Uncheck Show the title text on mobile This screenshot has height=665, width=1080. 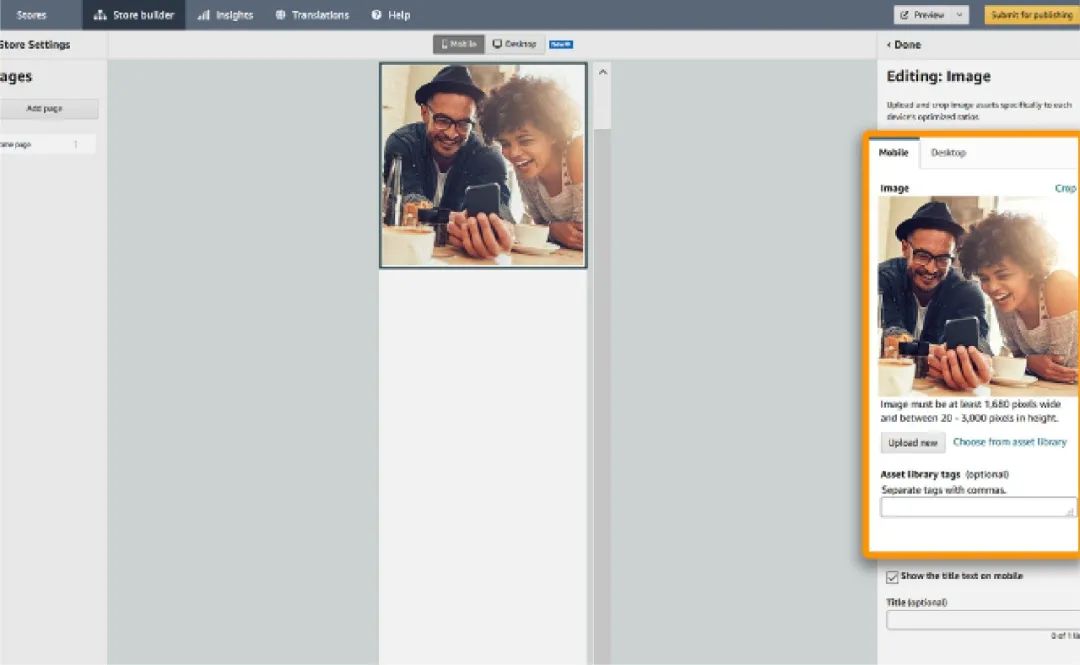(892, 577)
